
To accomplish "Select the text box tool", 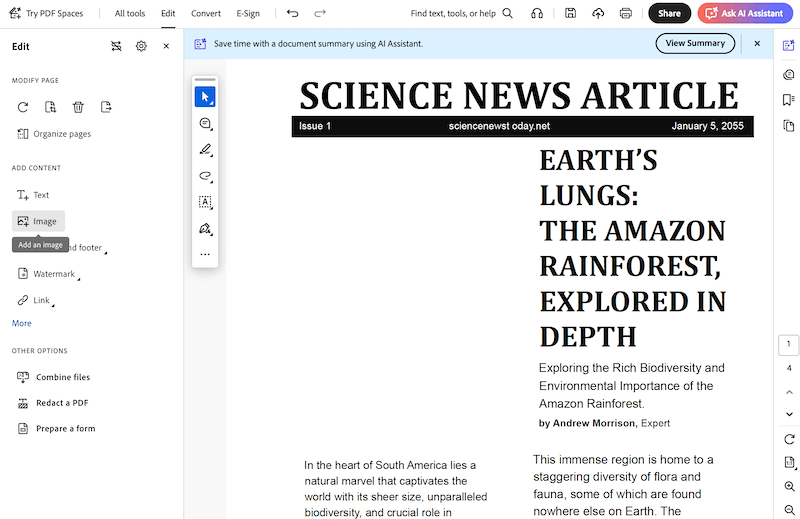I will click(x=205, y=202).
